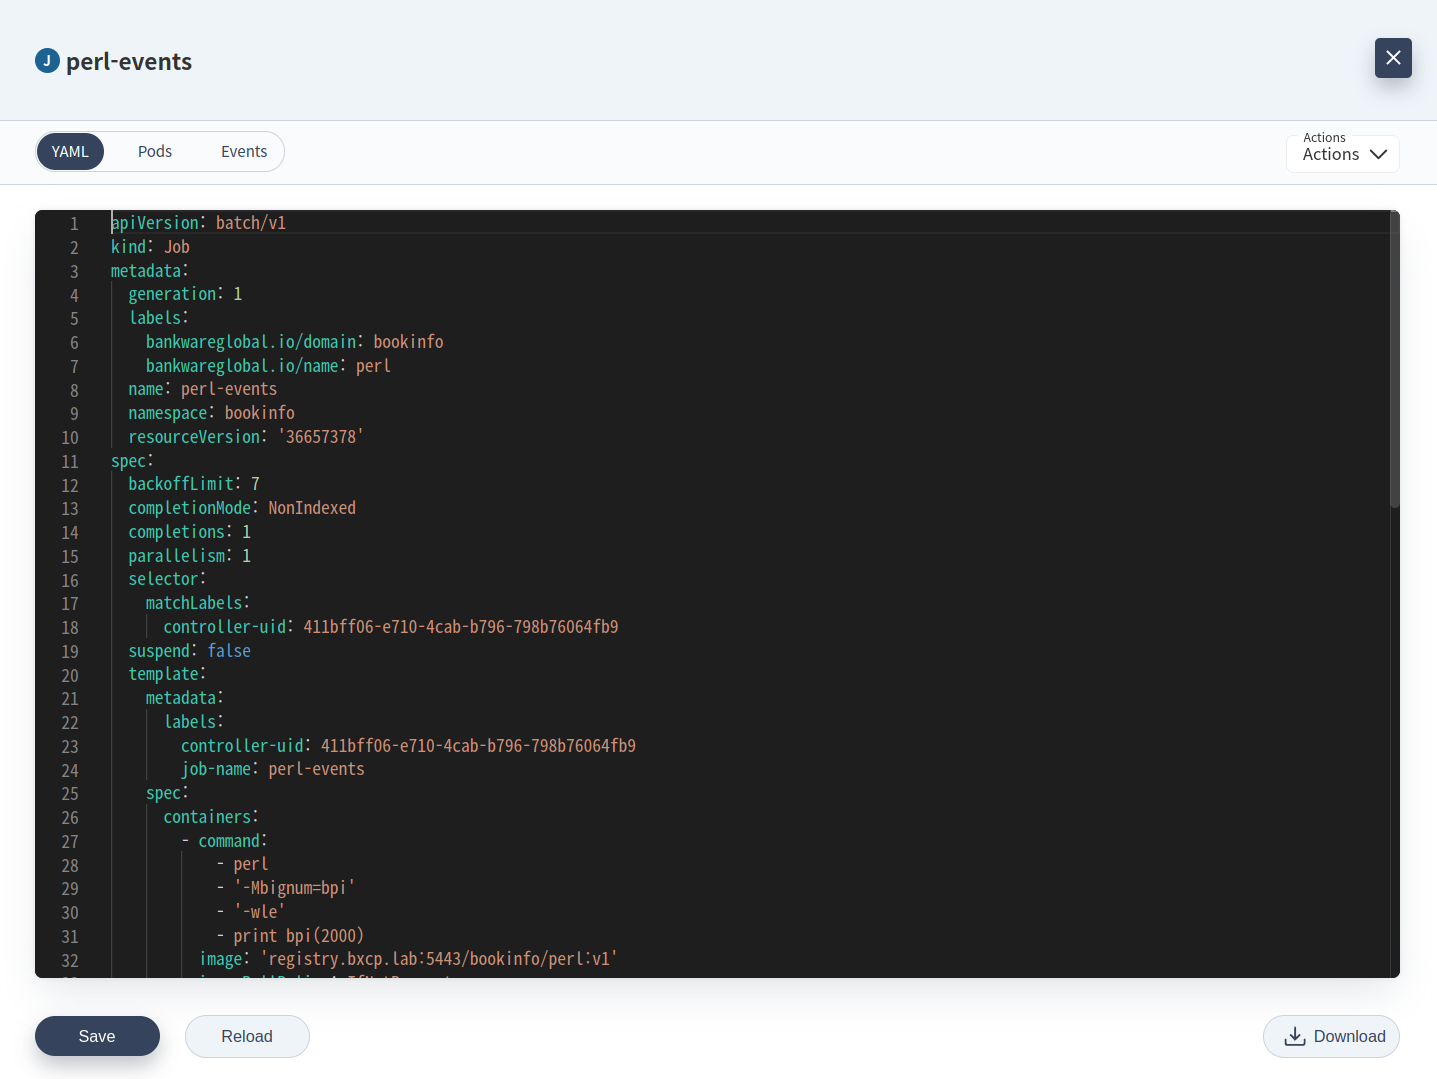Screen dimensions: 1437x1079
Task: Click controller-uid value on line 18
Action: coord(461,627)
